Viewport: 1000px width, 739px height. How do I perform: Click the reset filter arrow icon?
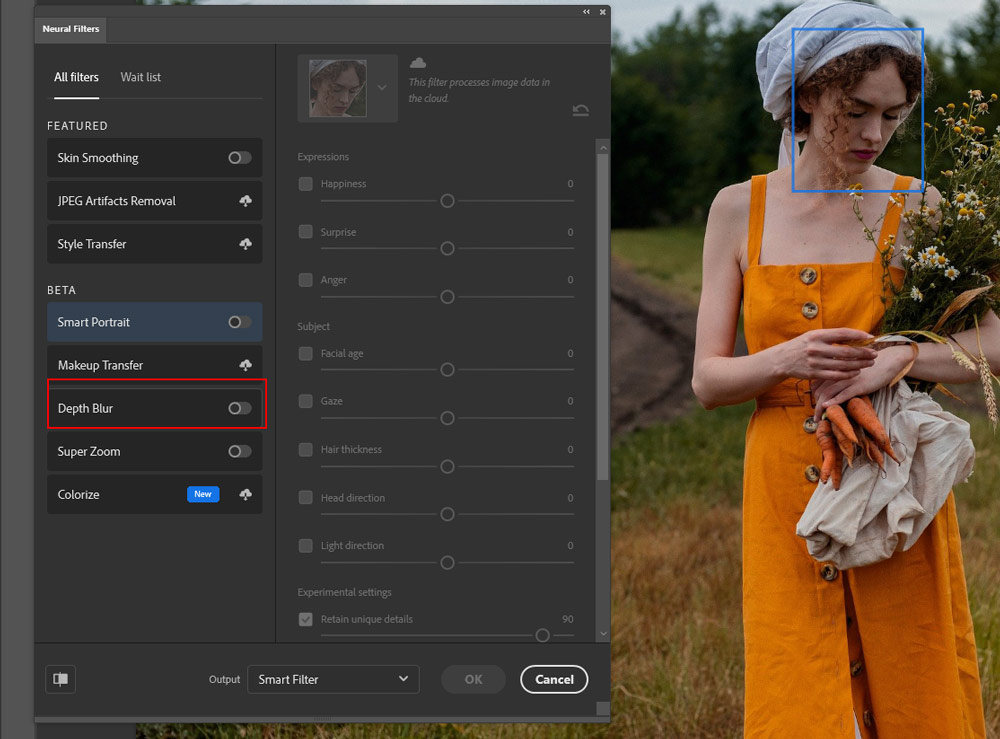581,111
